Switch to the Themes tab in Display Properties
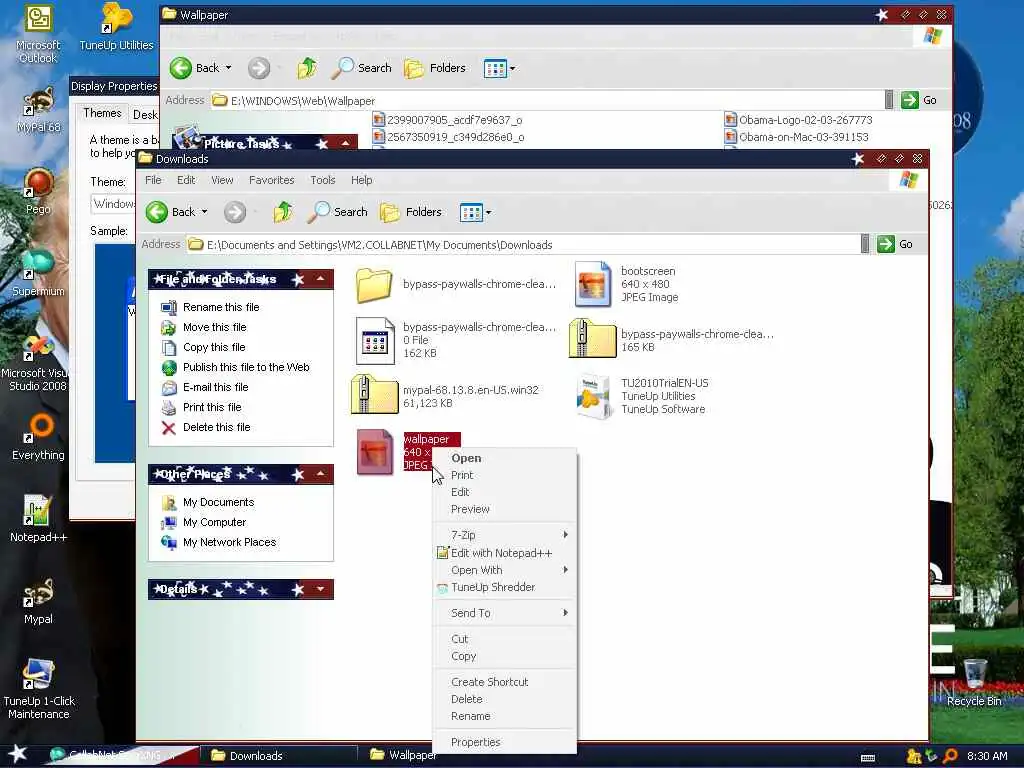 102,114
